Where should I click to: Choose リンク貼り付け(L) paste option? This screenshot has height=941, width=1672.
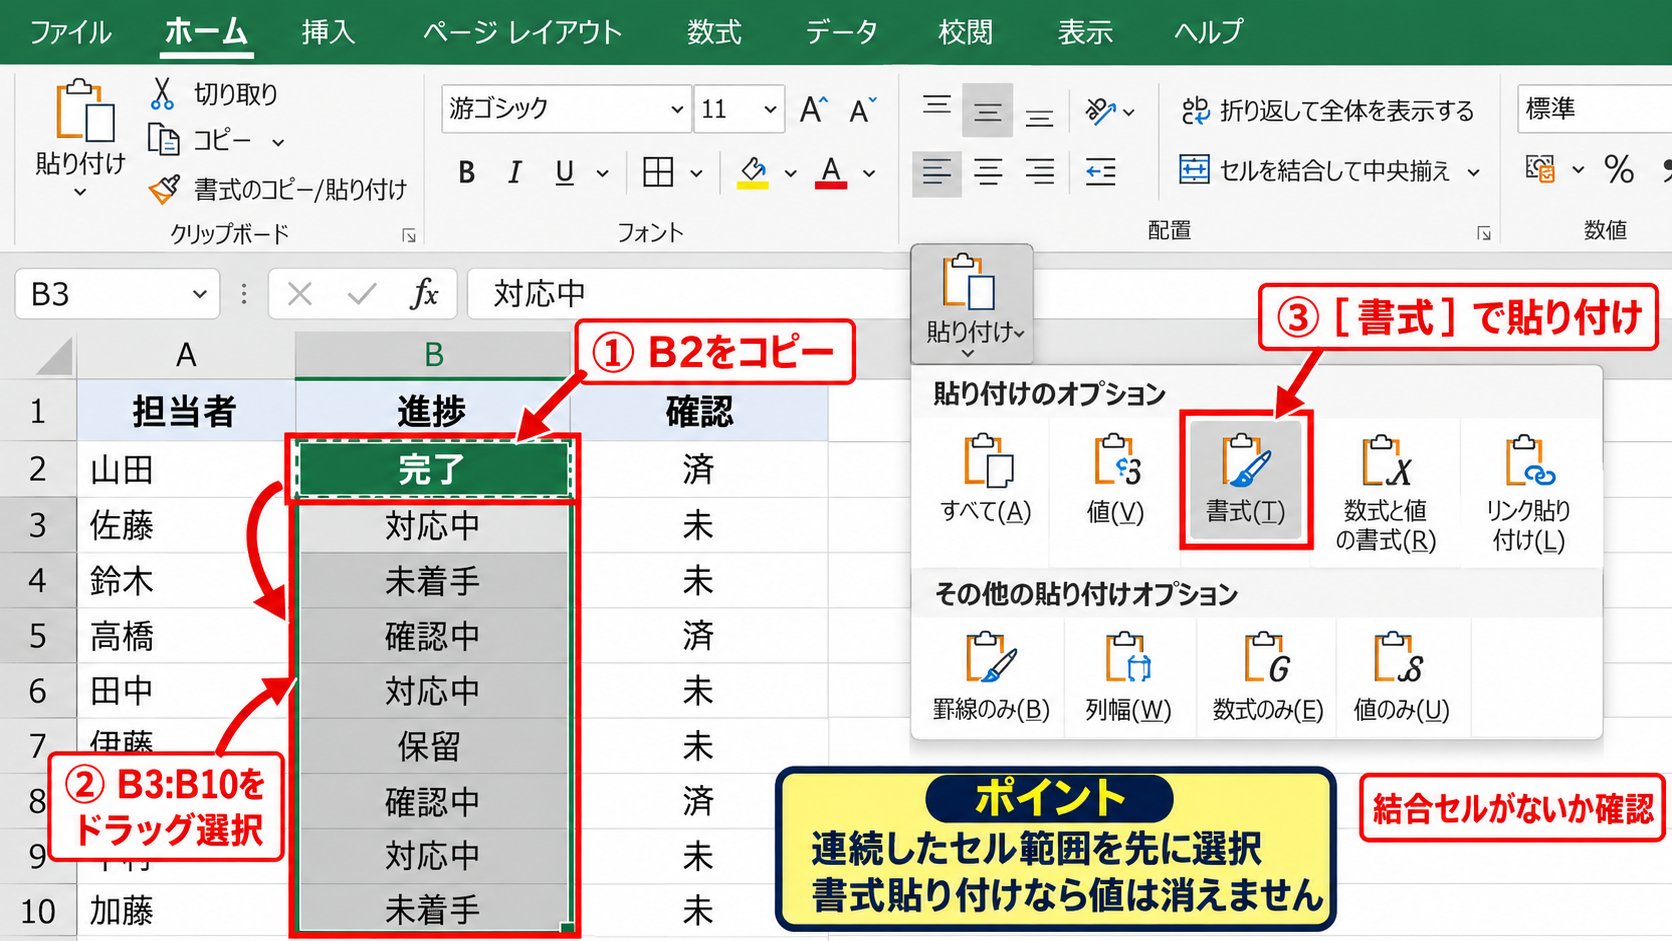(x=1528, y=493)
